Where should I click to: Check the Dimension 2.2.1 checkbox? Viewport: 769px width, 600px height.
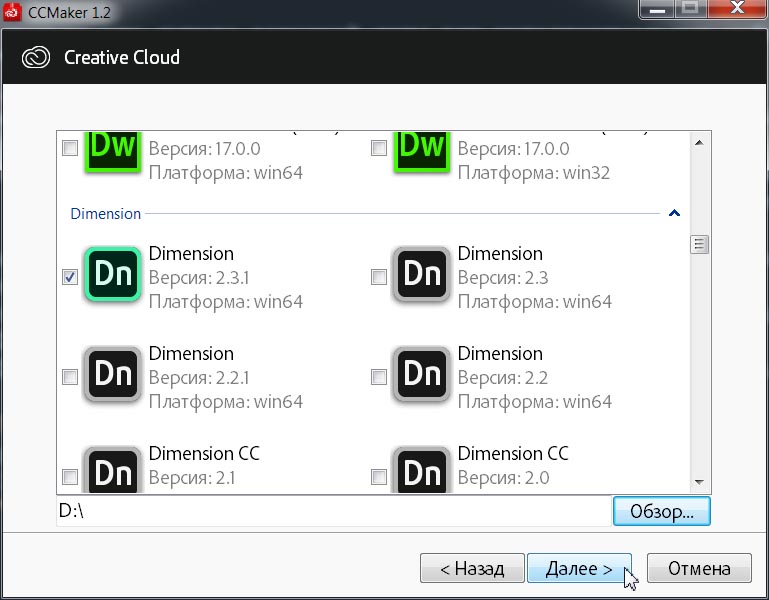(70, 377)
